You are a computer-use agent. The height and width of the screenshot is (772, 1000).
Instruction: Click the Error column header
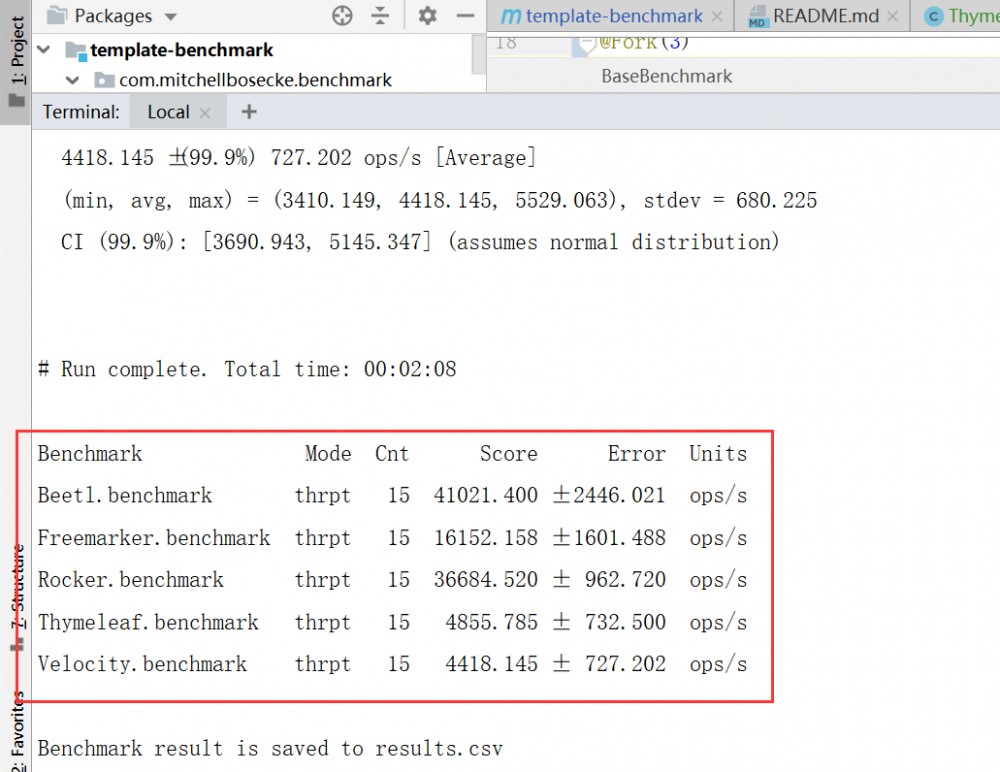pos(636,454)
